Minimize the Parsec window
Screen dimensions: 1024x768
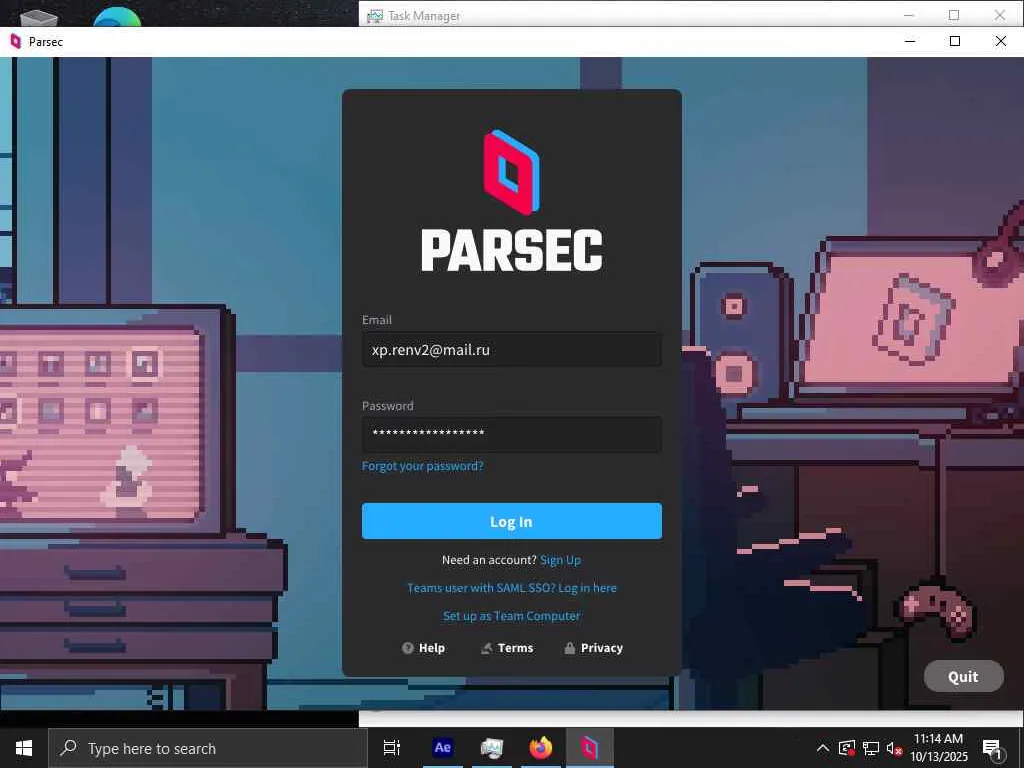click(x=910, y=41)
